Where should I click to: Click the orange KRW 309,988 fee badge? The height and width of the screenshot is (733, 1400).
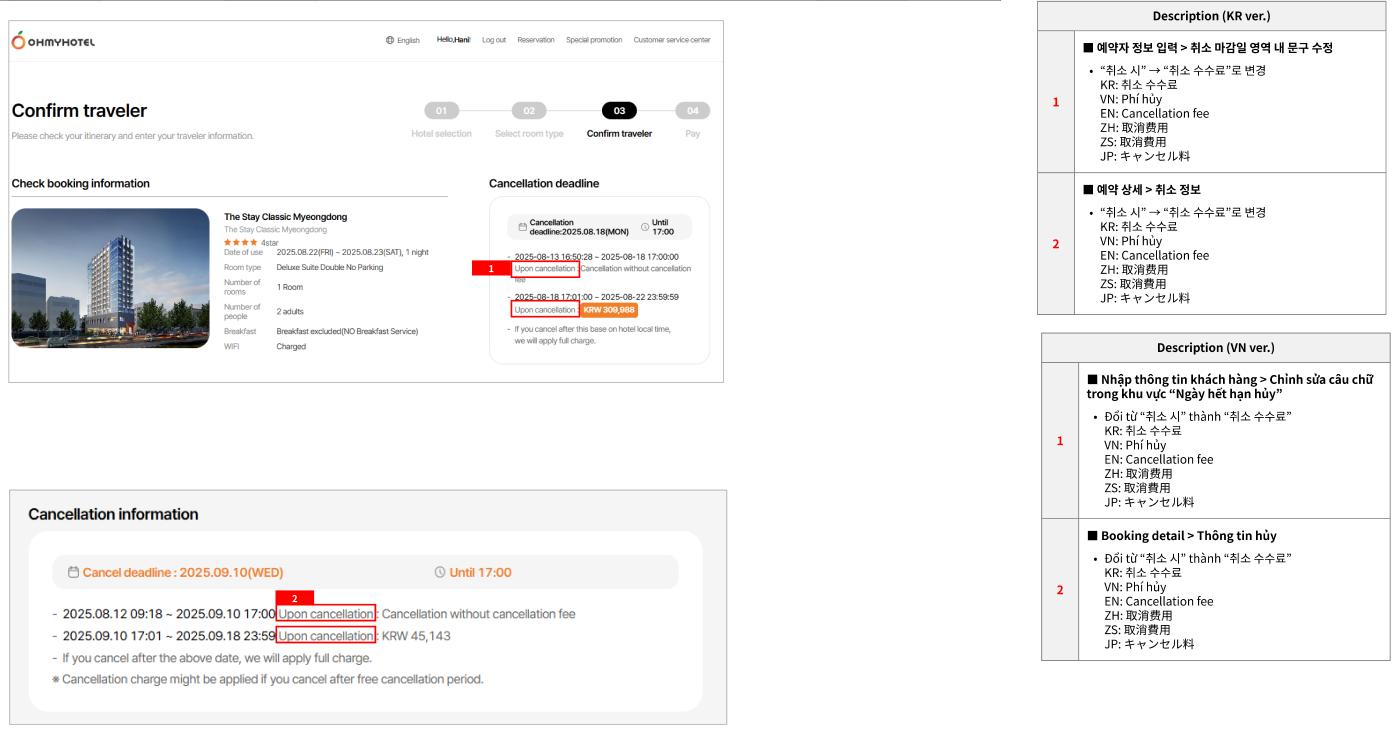[x=608, y=310]
